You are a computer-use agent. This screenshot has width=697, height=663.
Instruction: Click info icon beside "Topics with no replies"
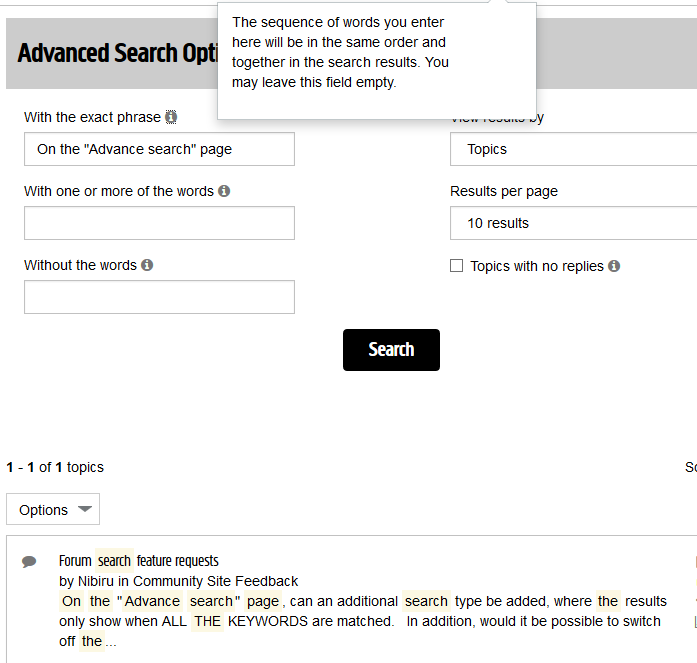click(614, 266)
